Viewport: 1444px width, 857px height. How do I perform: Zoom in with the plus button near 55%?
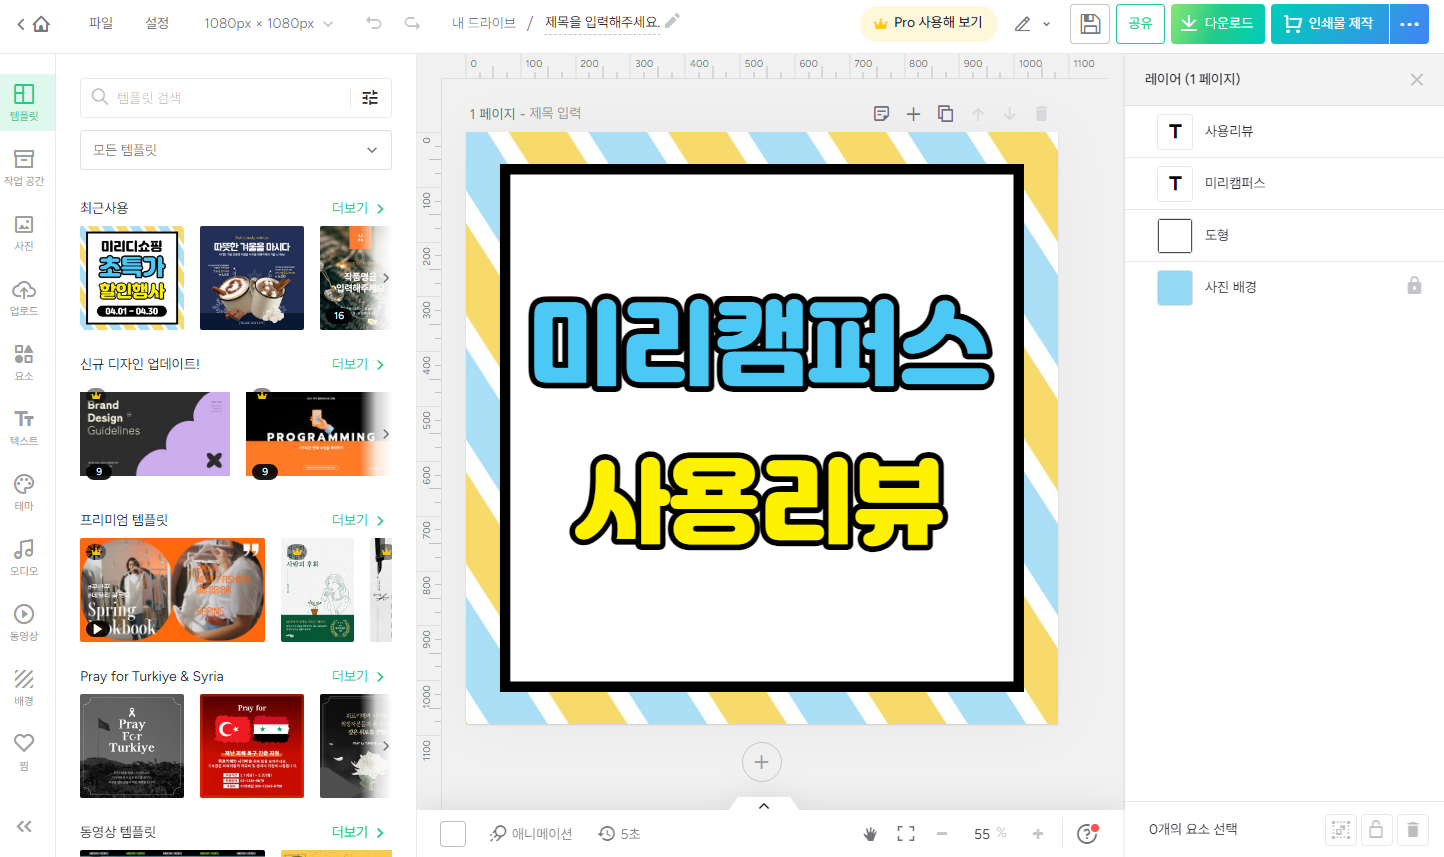[x=1038, y=834]
